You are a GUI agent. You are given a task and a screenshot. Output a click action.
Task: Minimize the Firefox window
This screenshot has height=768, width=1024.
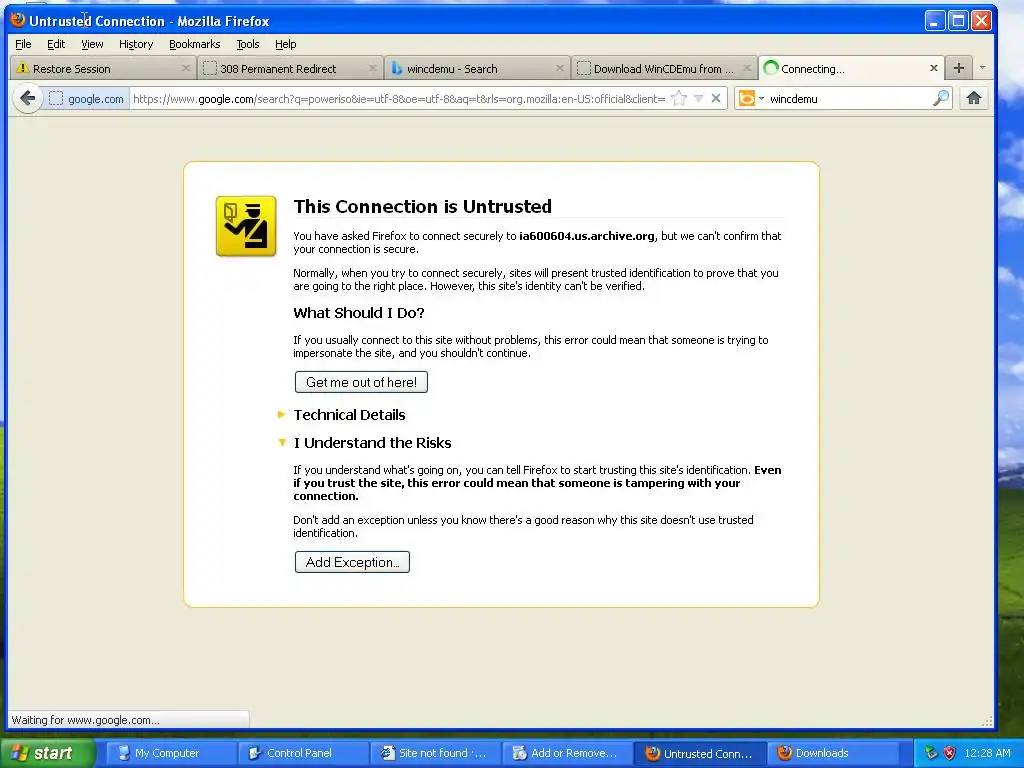point(935,21)
